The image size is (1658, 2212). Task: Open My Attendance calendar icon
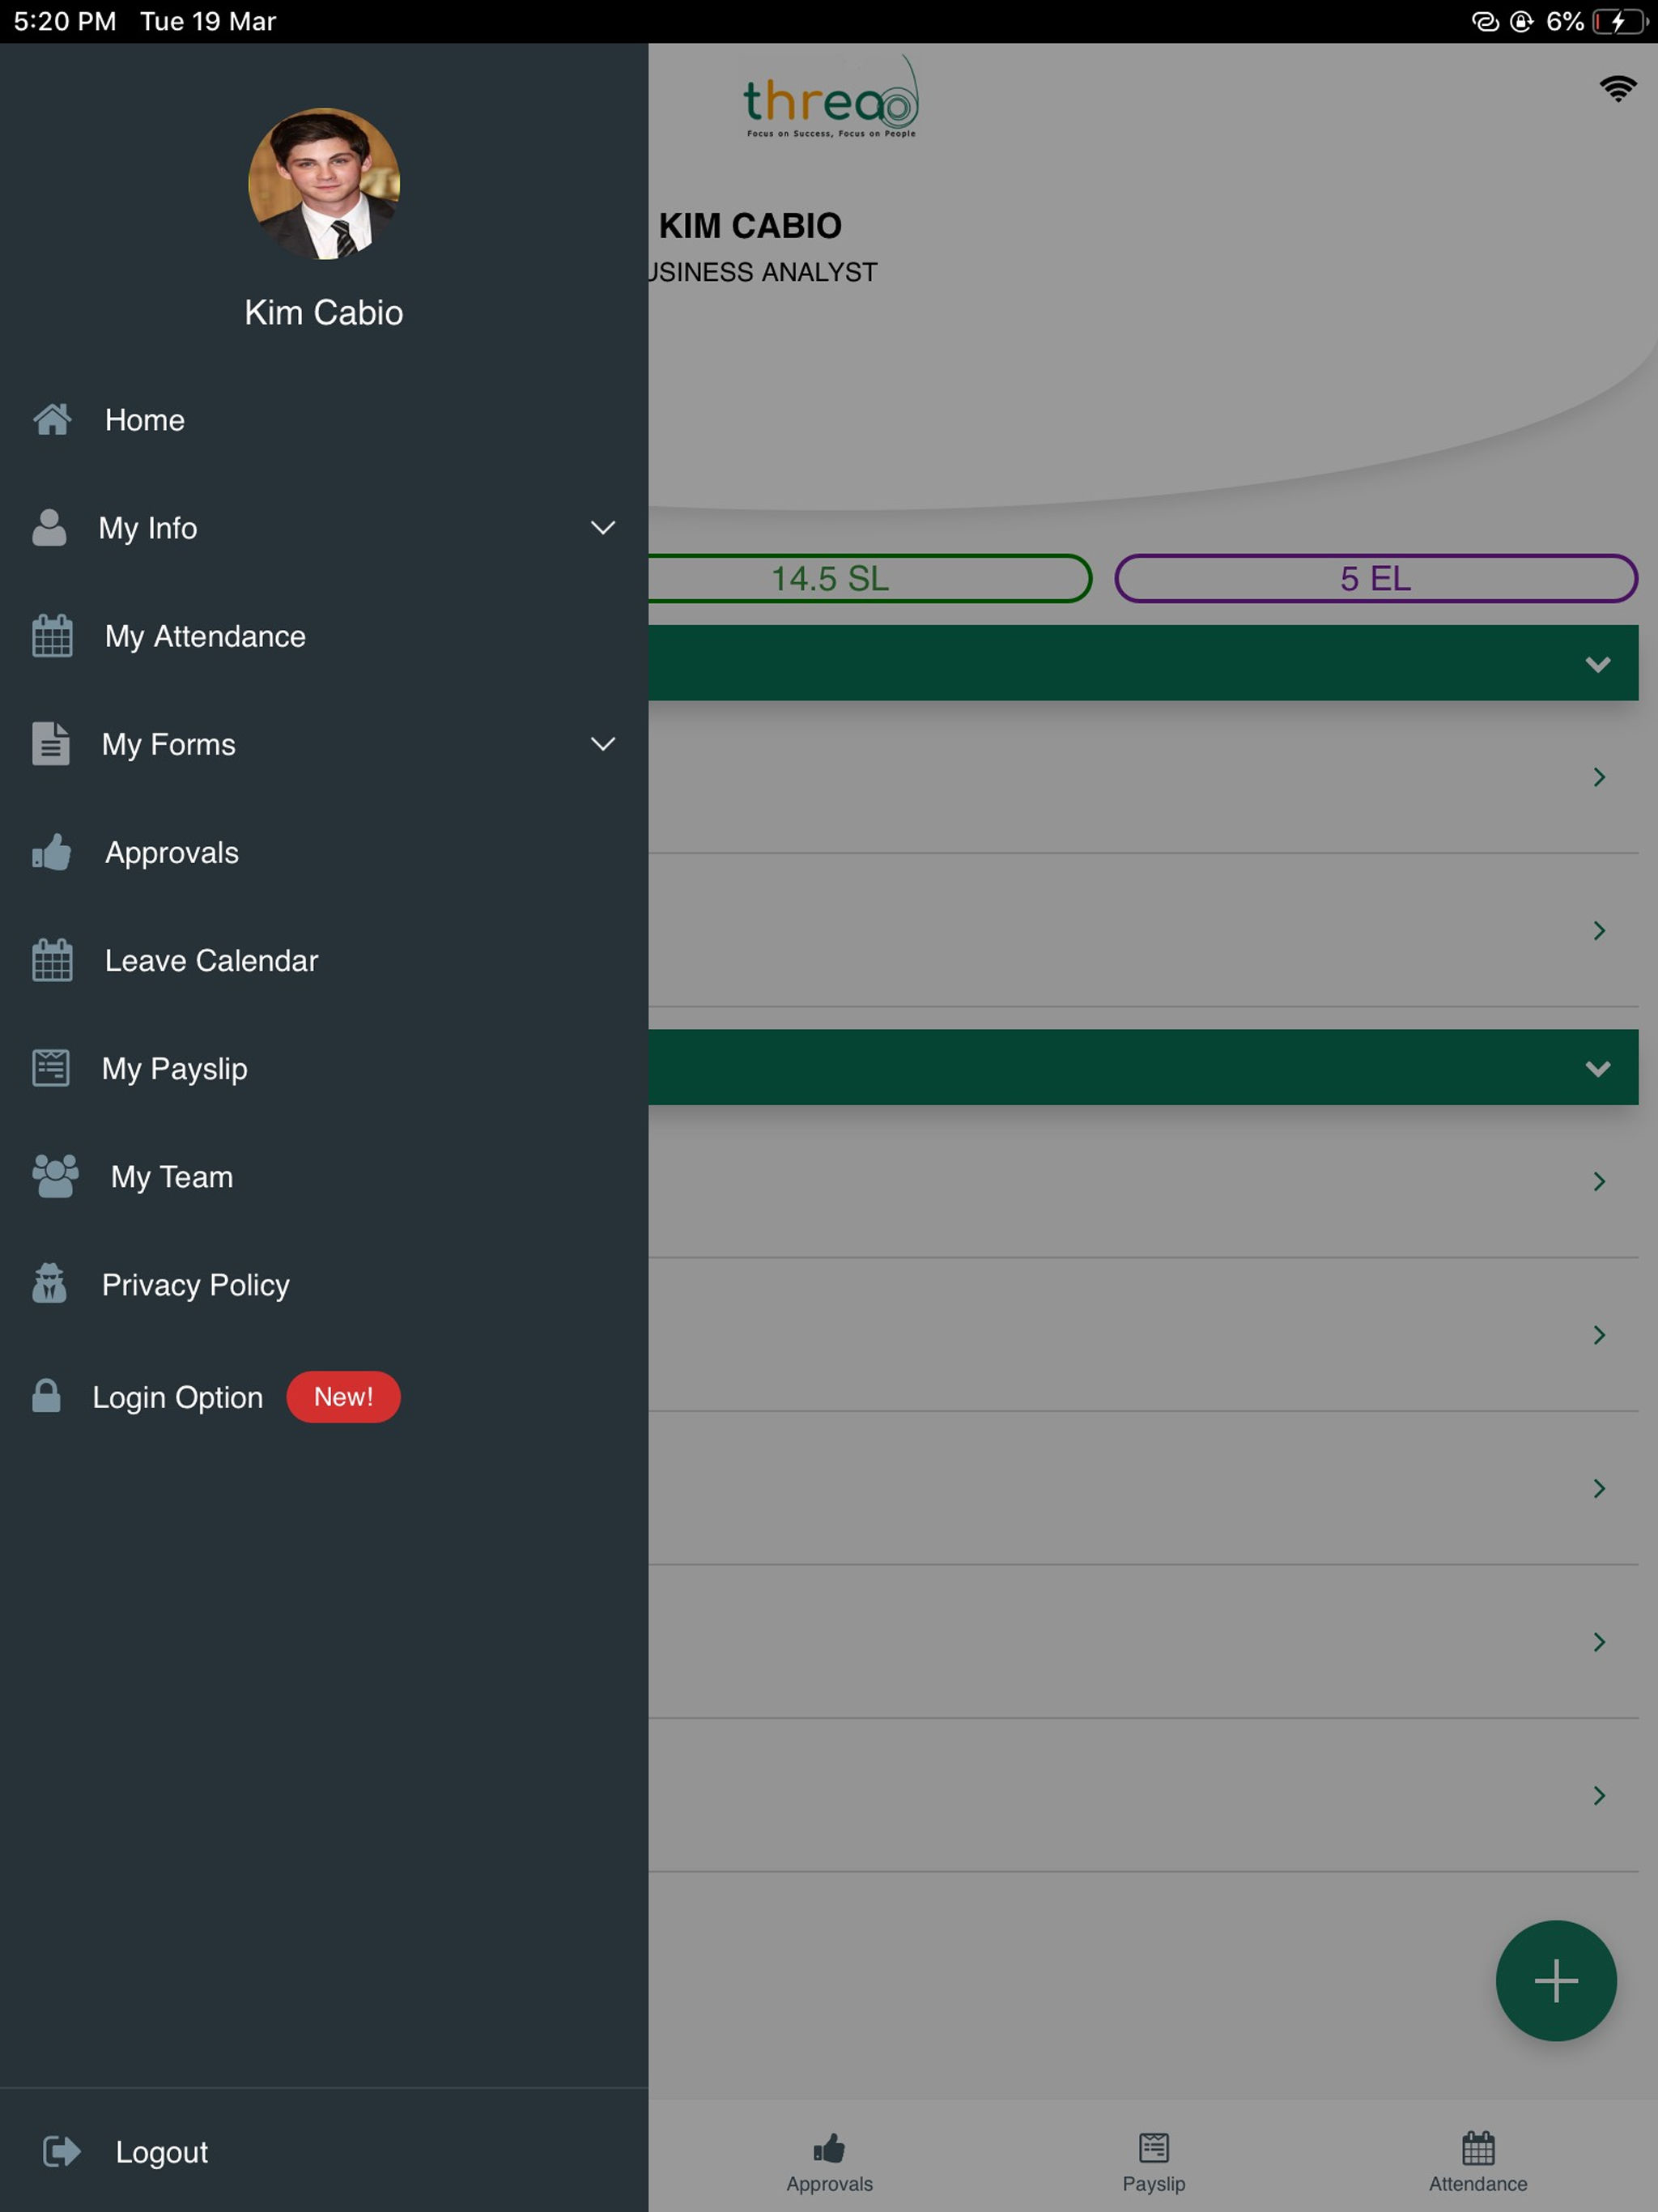(x=52, y=636)
